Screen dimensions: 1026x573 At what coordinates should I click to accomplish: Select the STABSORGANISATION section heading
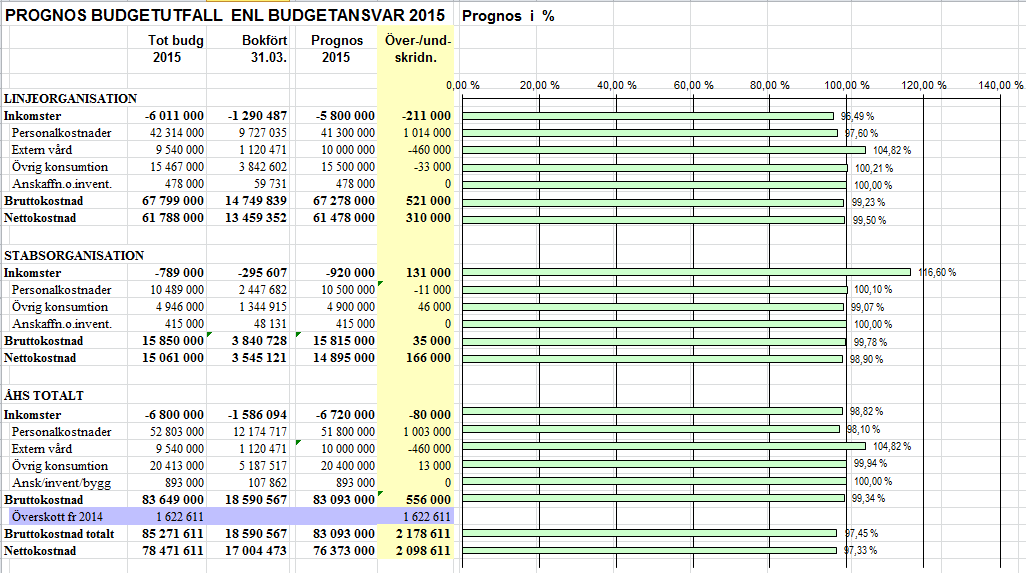coord(74,256)
